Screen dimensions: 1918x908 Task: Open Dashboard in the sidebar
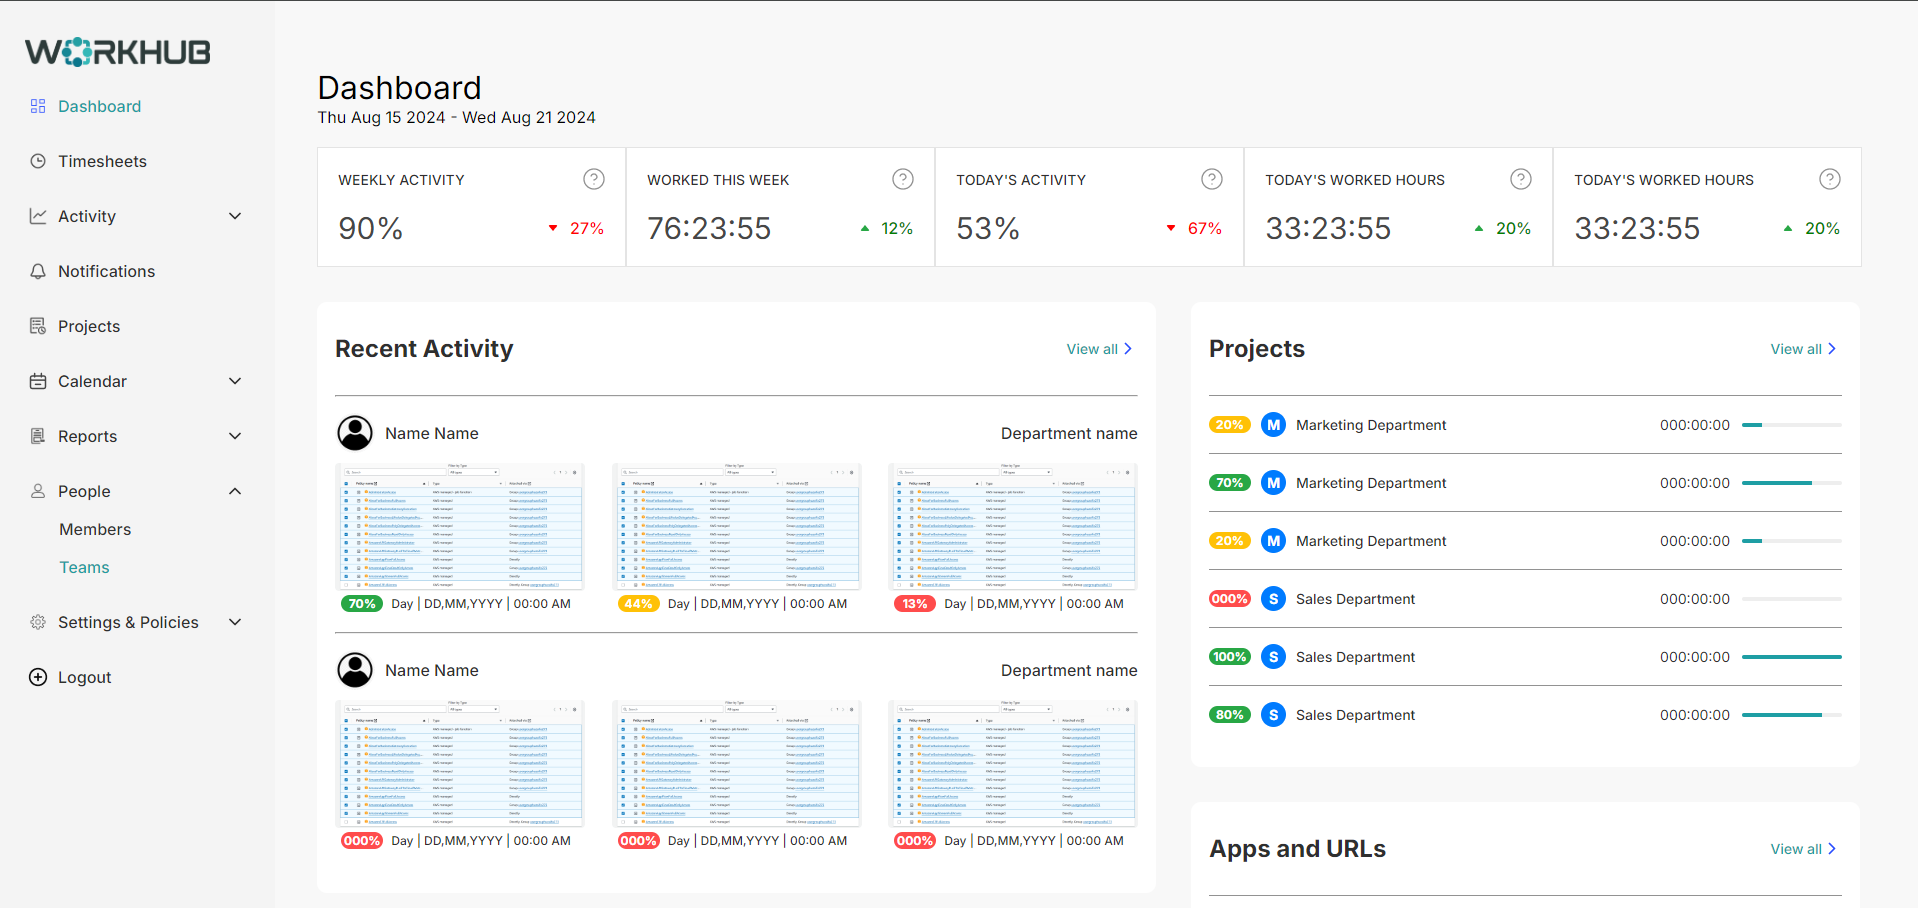click(99, 106)
